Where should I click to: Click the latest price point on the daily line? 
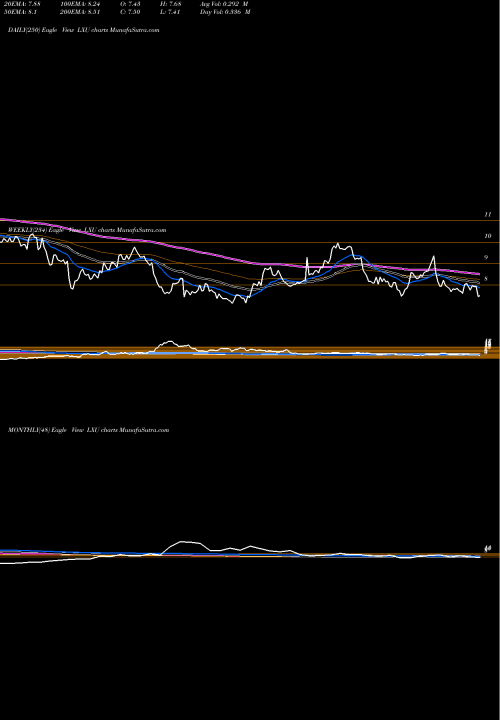479,296
